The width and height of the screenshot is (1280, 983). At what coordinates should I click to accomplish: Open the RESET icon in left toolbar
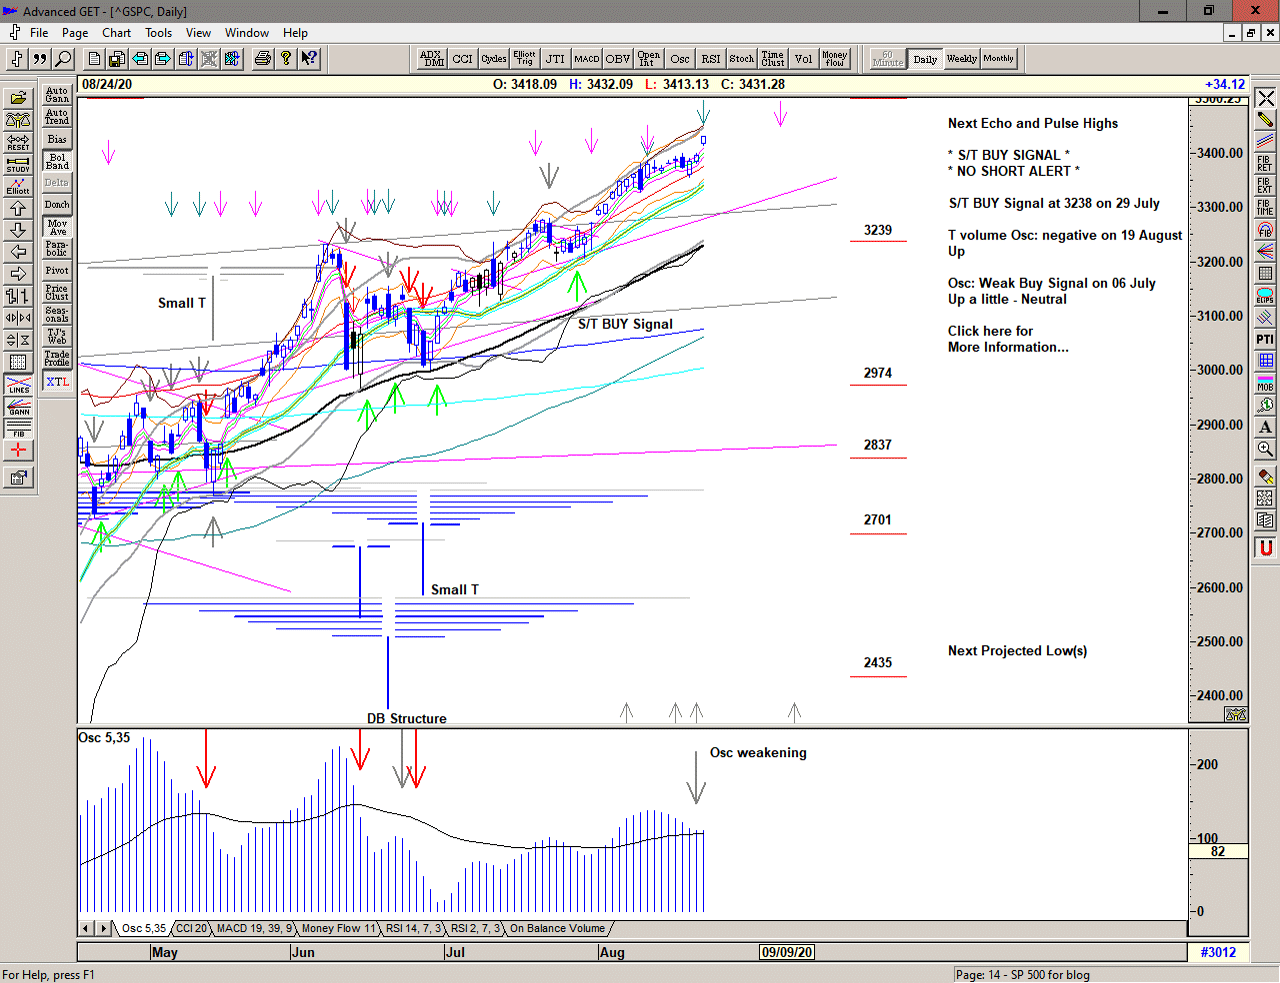[x=18, y=142]
